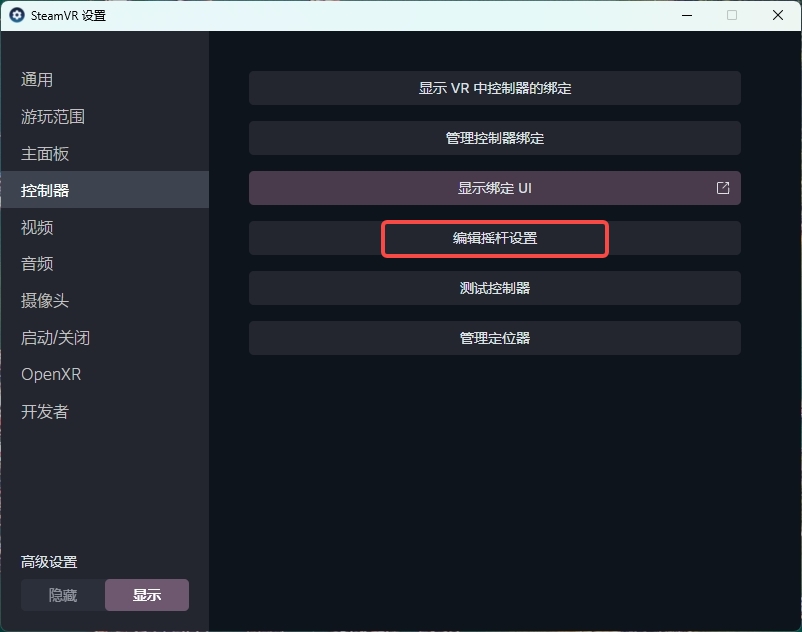Open the 通用 settings tab
802x632 pixels.
click(x=37, y=80)
